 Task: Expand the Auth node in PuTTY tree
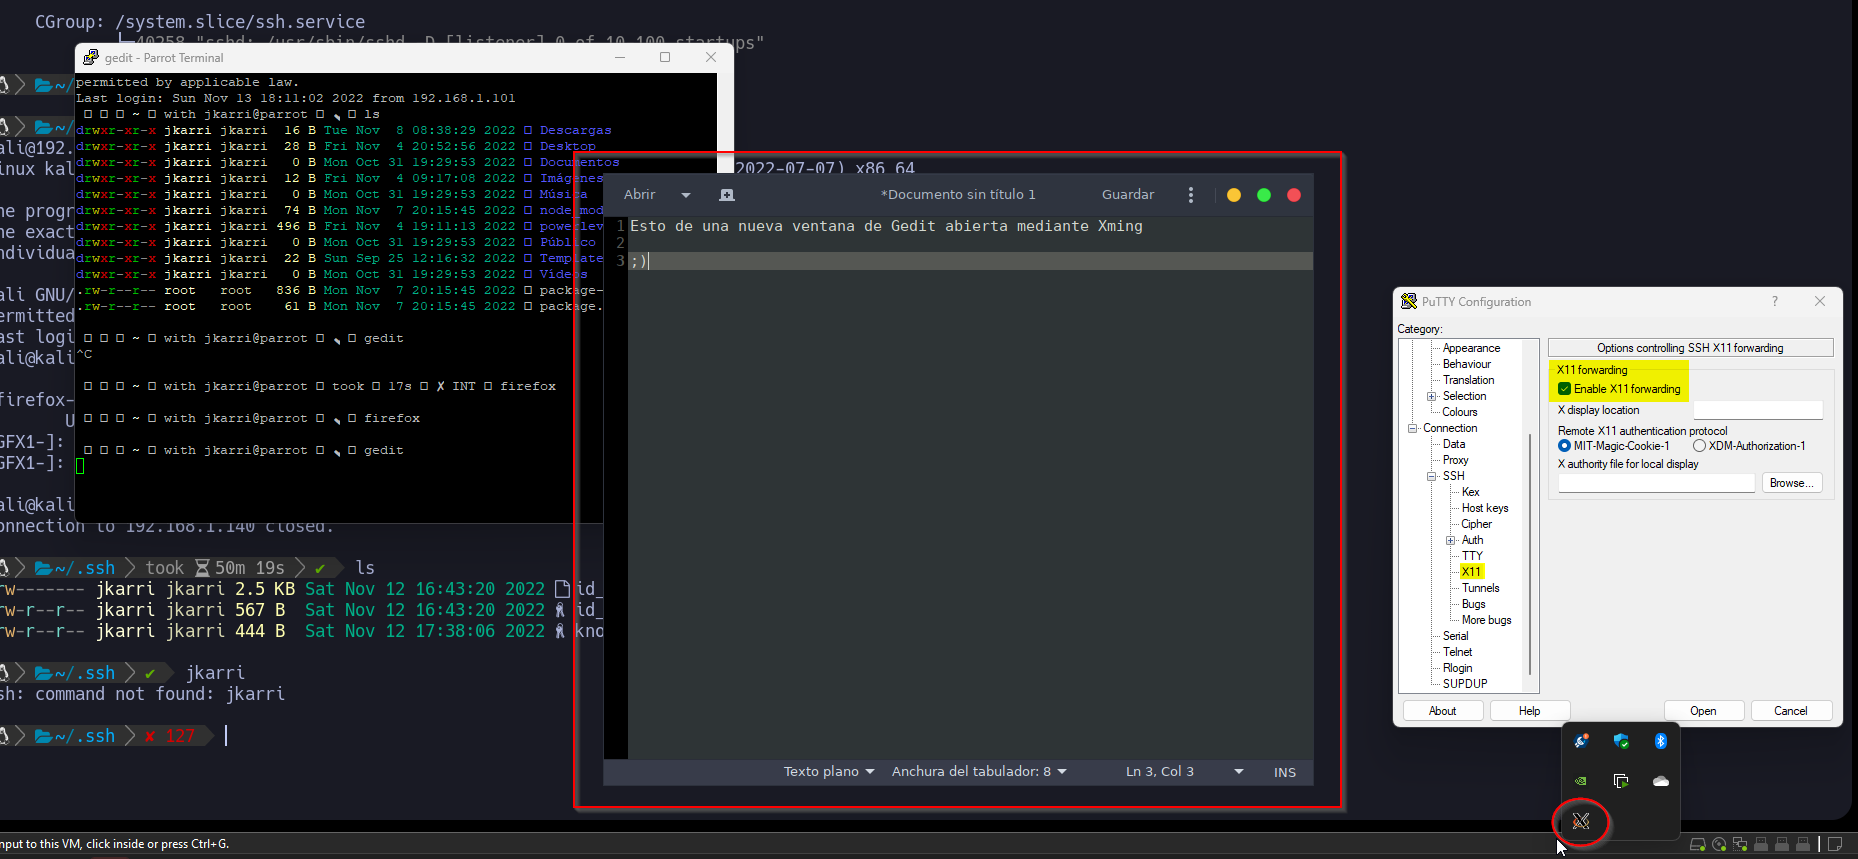(1451, 541)
